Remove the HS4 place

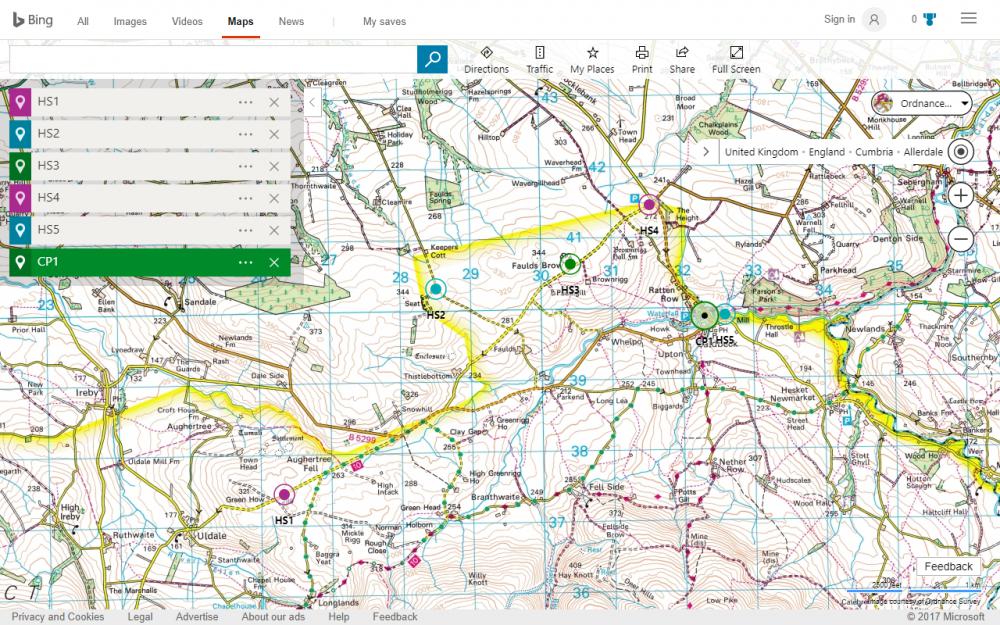(x=274, y=198)
